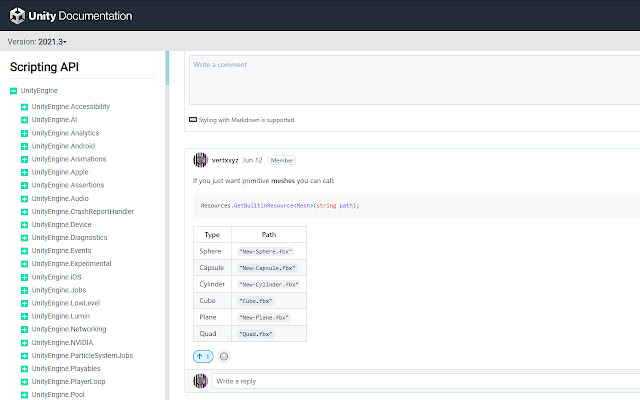Click the Sphere type cell

click(x=212, y=251)
